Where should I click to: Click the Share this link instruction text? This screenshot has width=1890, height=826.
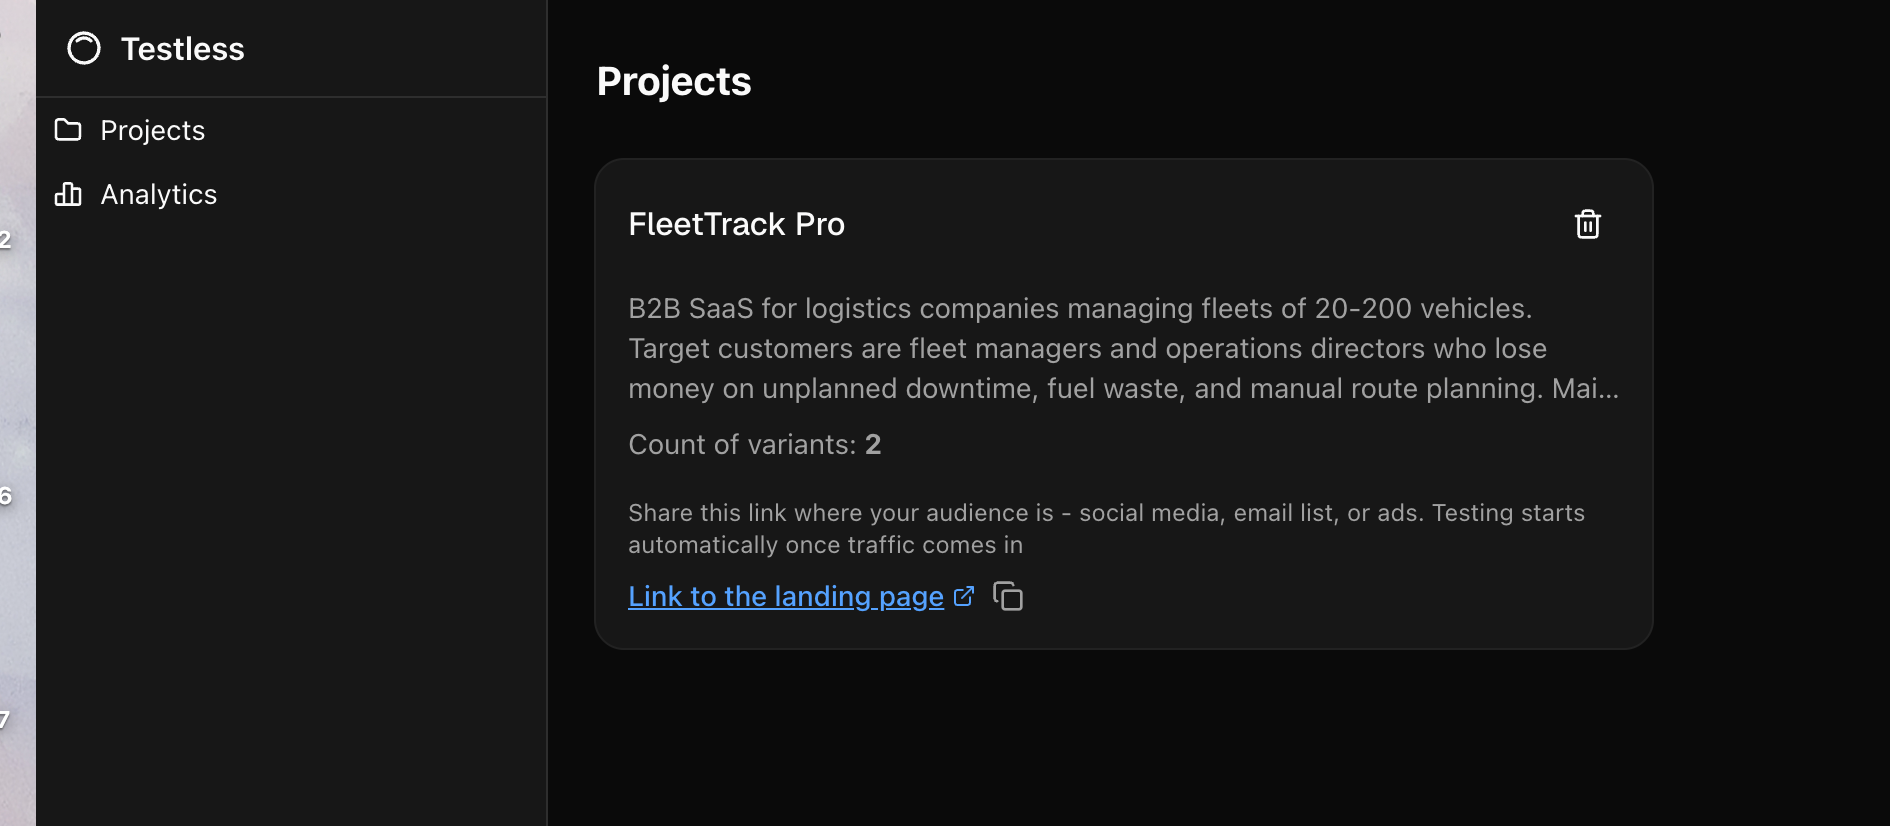1106,528
